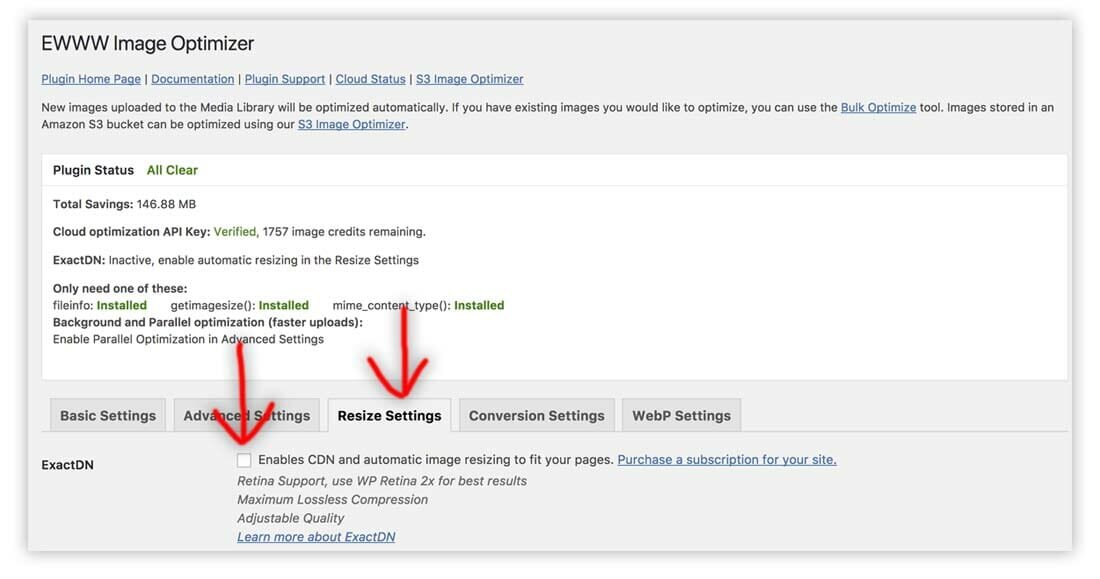Open 'Learn more about ExactDN'
The image size is (1100, 579).
click(316, 536)
